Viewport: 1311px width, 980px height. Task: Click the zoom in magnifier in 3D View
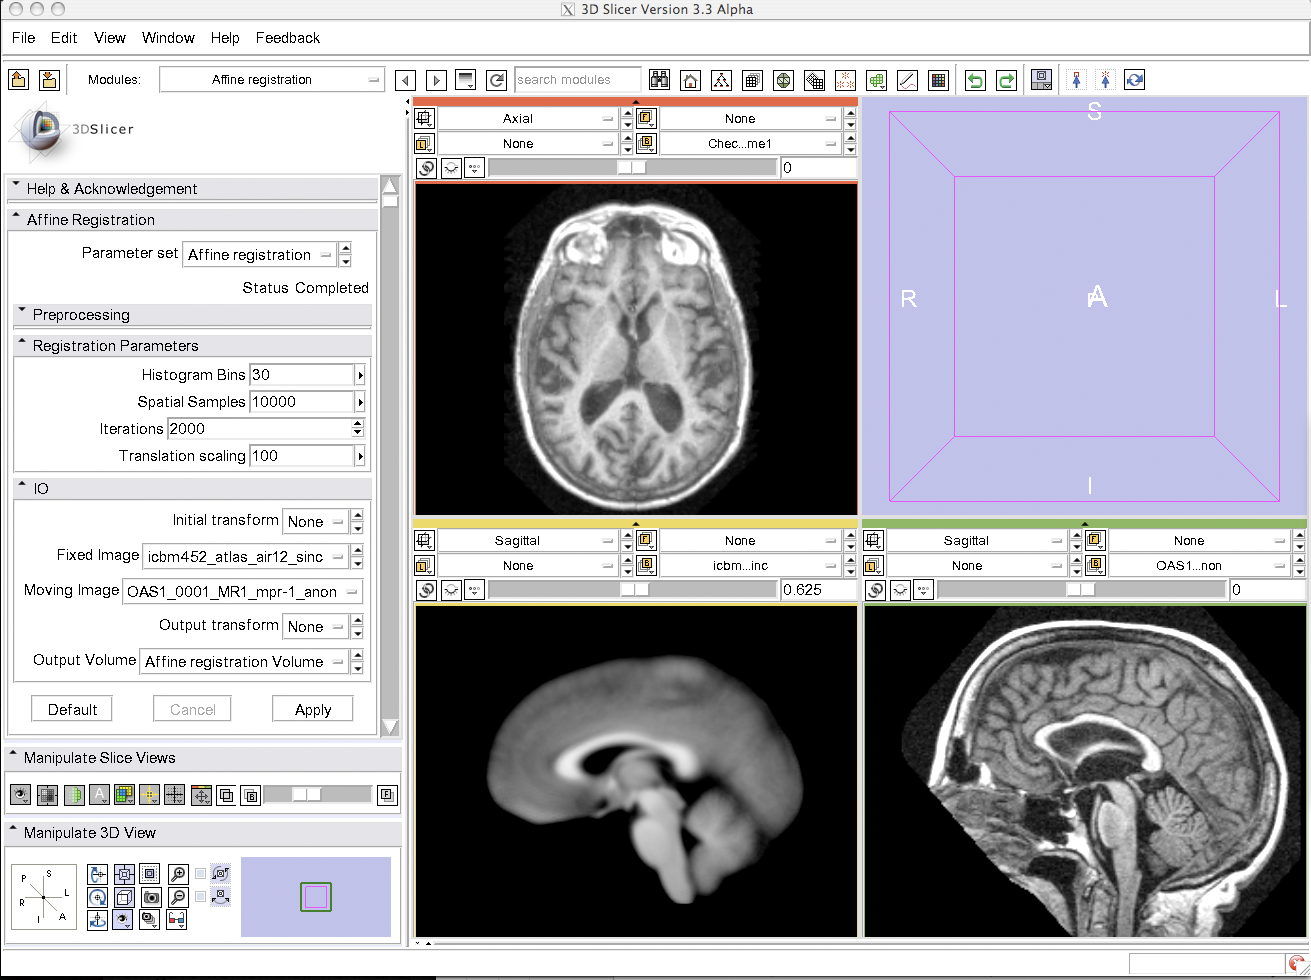178,873
